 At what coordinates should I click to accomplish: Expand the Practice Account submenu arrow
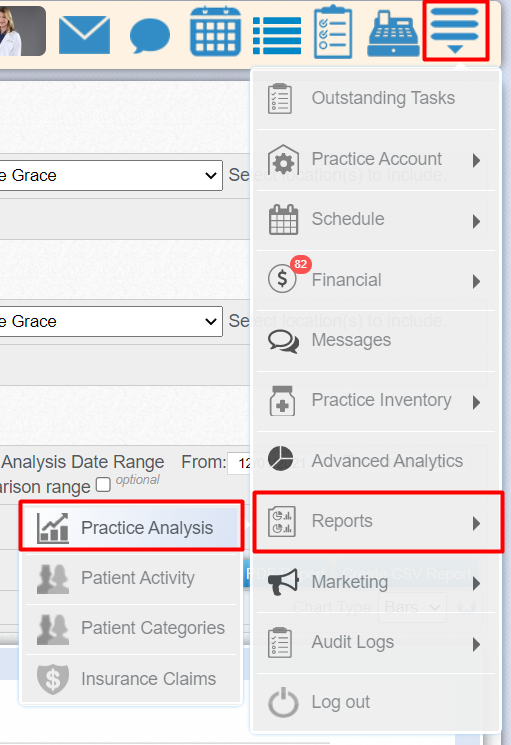476,161
